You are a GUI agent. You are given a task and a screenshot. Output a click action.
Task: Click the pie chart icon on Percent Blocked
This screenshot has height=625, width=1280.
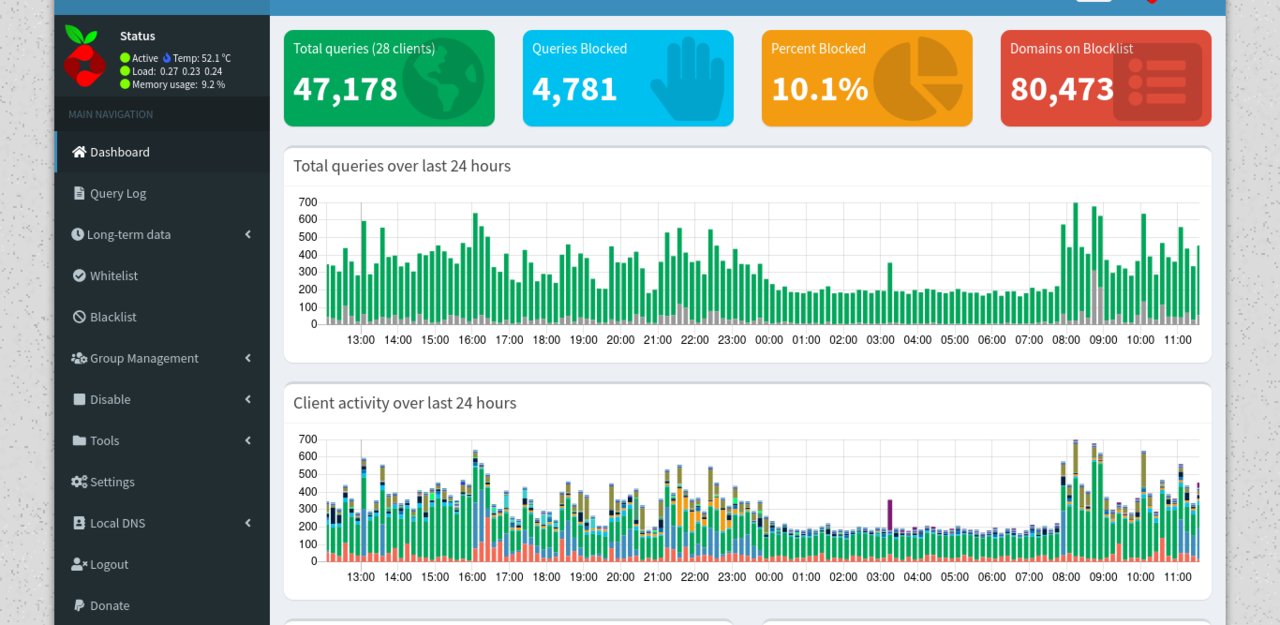pos(918,79)
